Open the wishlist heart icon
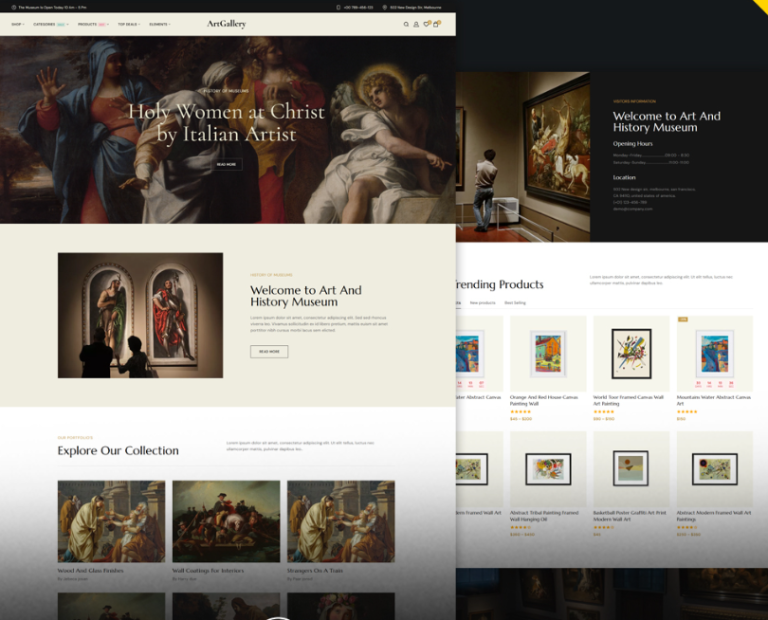The image size is (768, 620). click(426, 24)
